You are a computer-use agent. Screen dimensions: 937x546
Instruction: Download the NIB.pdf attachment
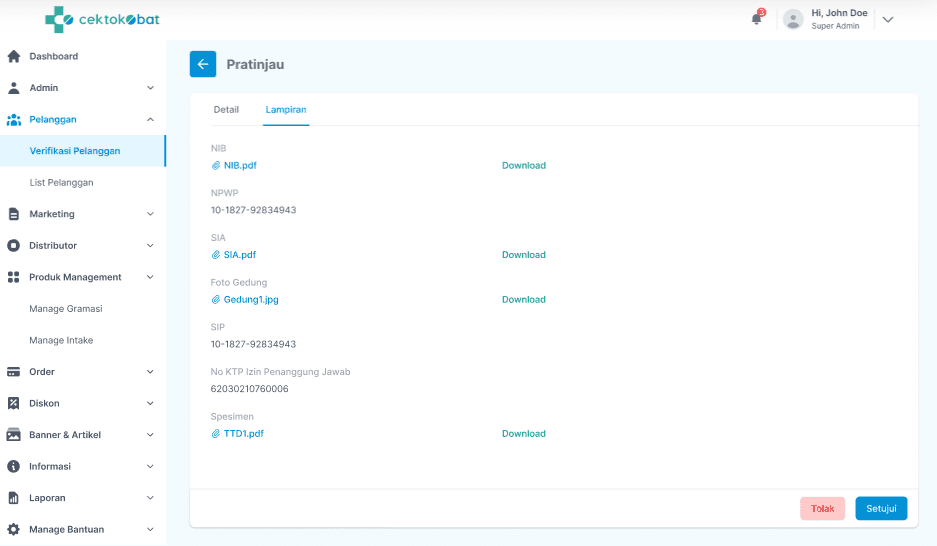(524, 165)
